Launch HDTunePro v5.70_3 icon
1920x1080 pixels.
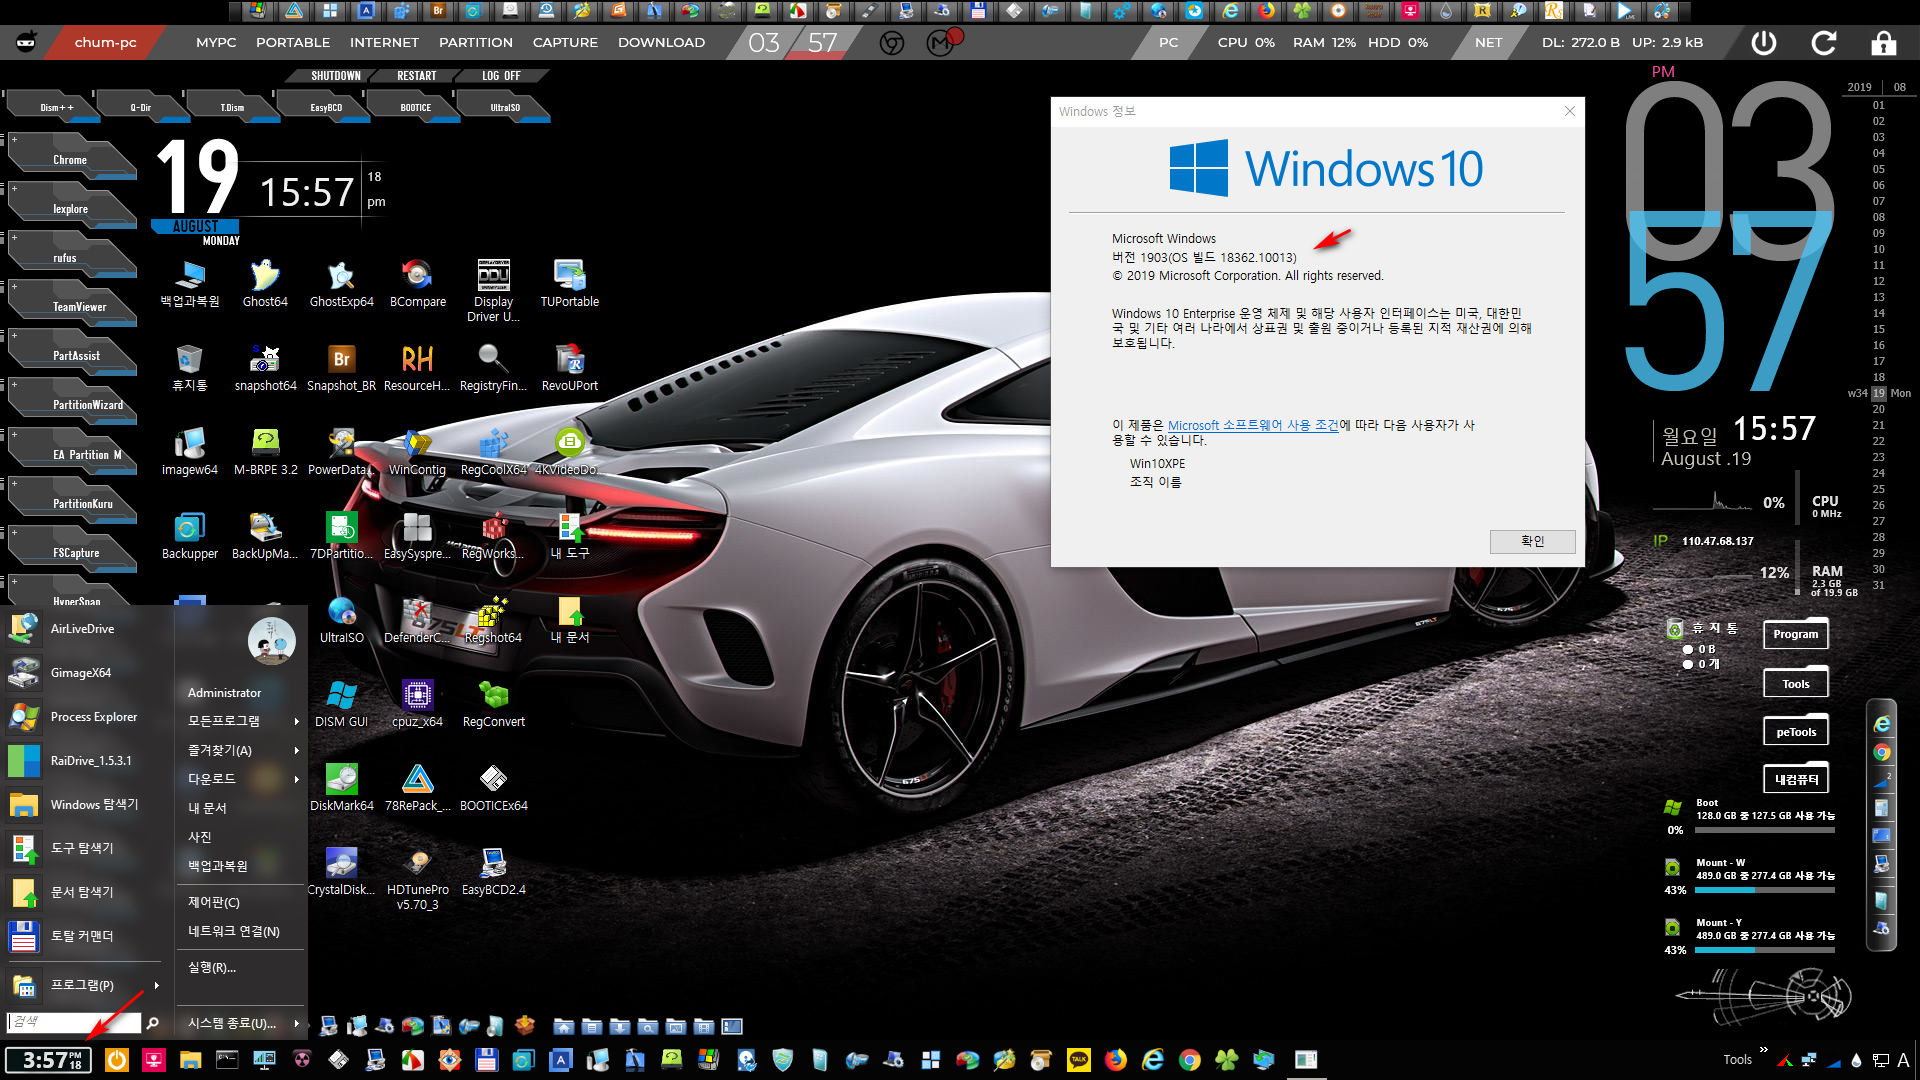pyautogui.click(x=417, y=878)
